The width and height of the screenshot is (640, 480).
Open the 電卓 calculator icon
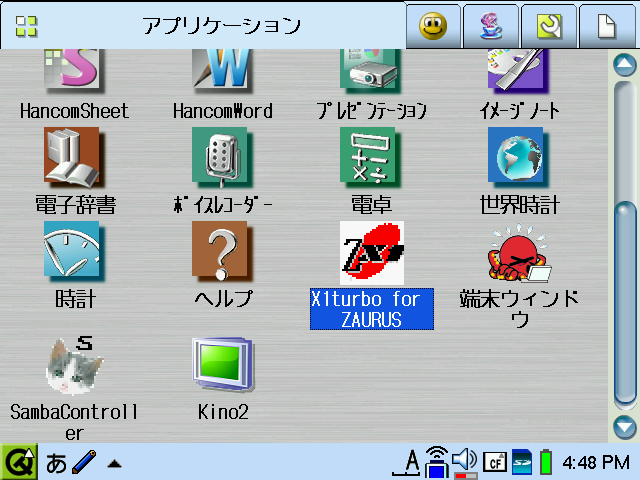click(x=371, y=157)
